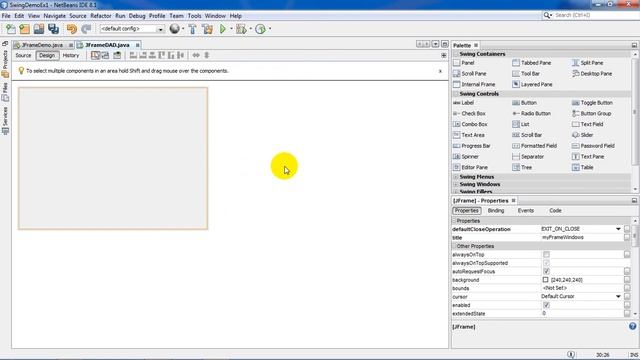Switch editor to Design view

47,56
